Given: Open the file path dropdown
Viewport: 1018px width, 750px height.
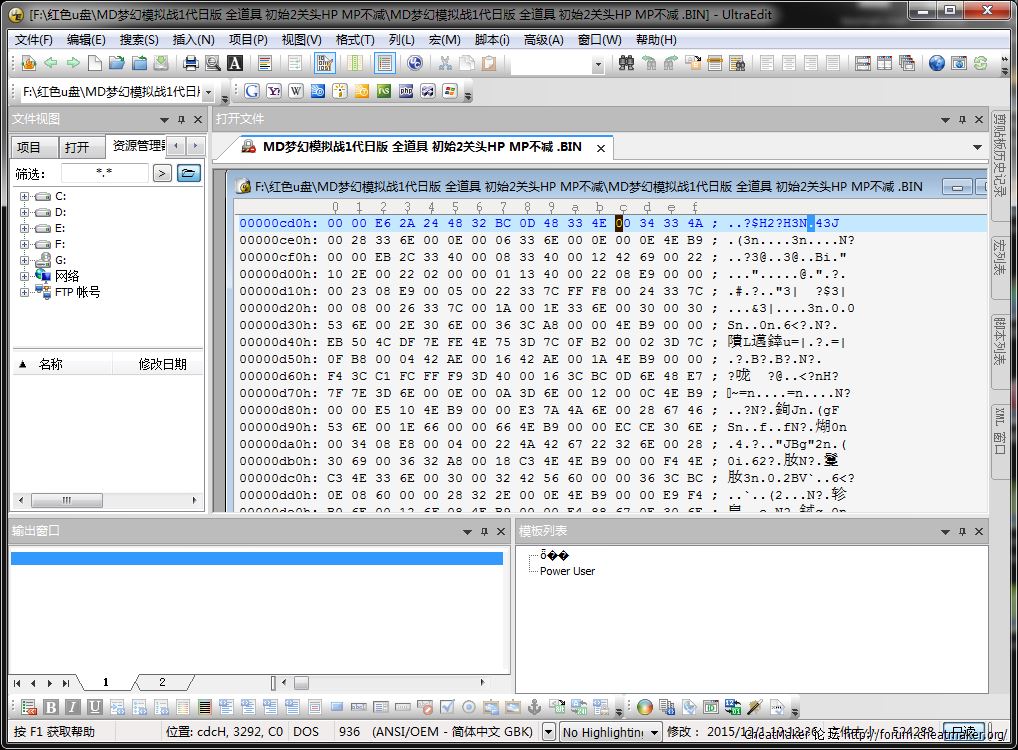Looking at the screenshot, I should tap(208, 91).
